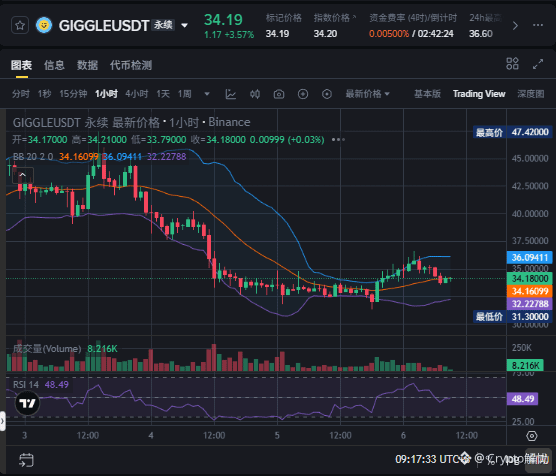556x476 pixels.
Task: Open the left drawing panel expander arrow
Action: coord(2,421)
